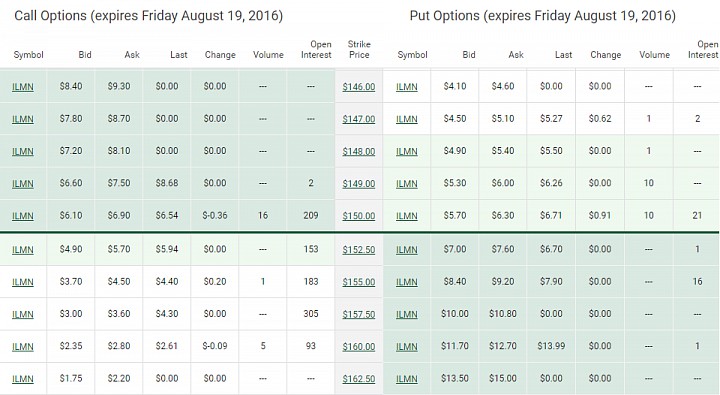720x395 pixels.
Task: Open the $157.50 strike price link
Action: click(x=359, y=315)
